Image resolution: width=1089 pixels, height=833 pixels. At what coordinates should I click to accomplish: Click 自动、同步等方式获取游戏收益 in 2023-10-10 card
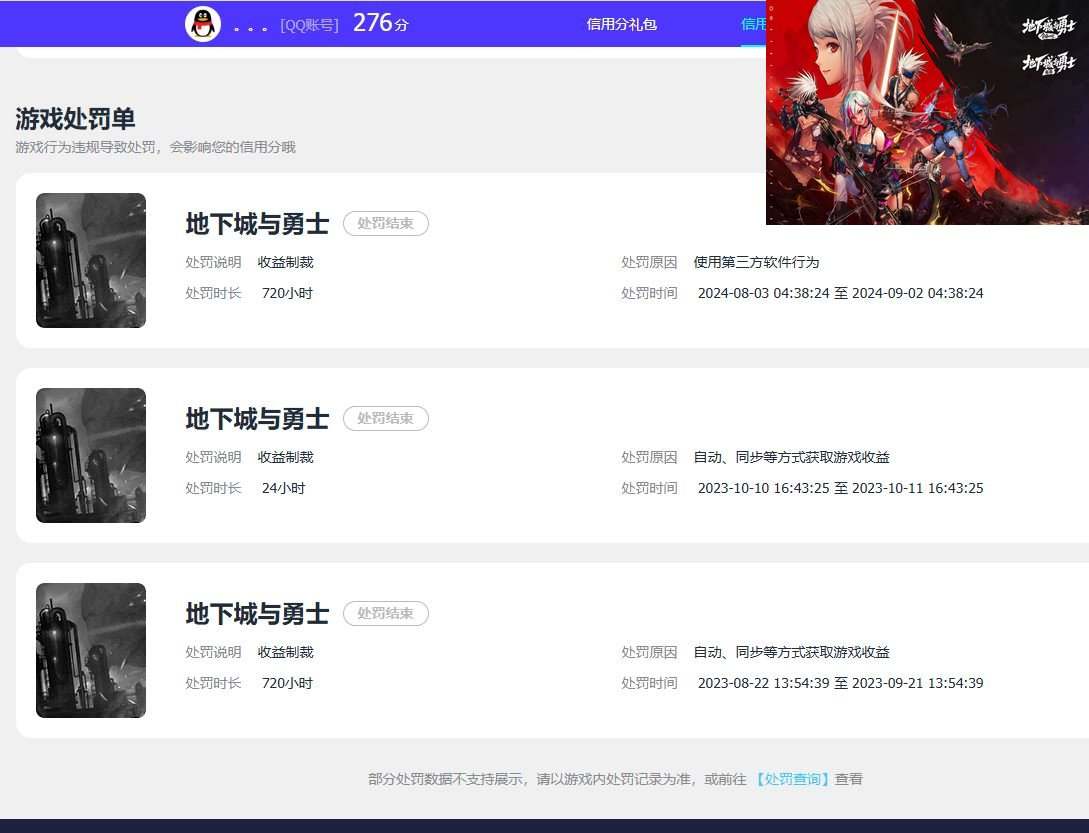point(792,457)
